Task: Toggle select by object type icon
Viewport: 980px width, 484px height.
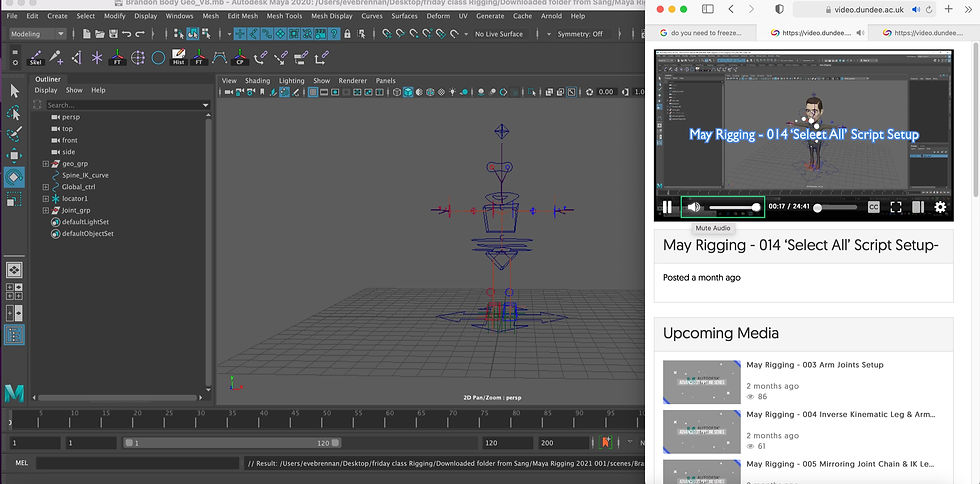Action: pos(192,34)
